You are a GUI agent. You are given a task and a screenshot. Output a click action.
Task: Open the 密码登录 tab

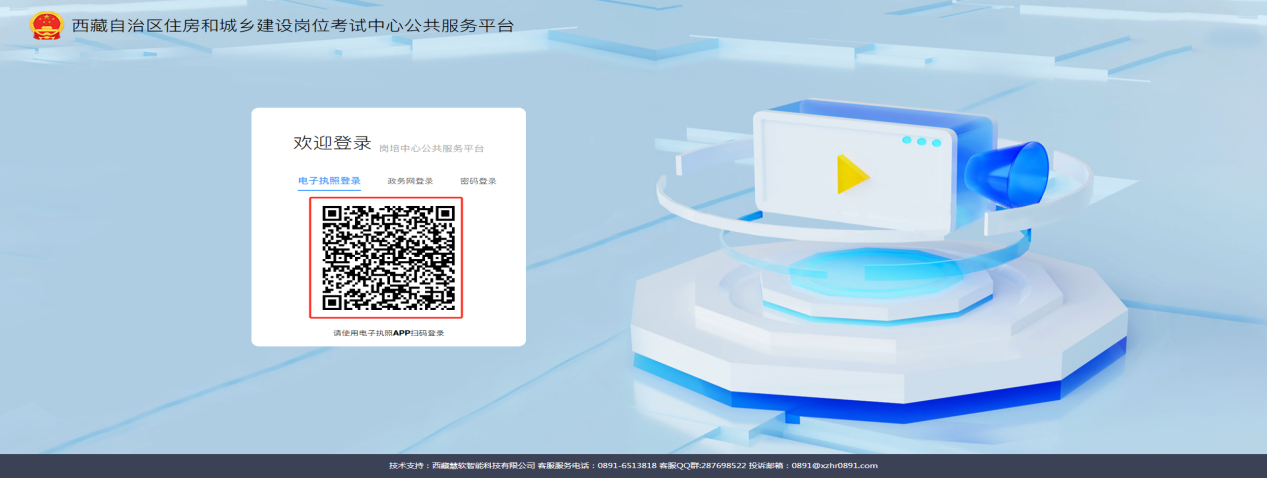[x=478, y=181]
